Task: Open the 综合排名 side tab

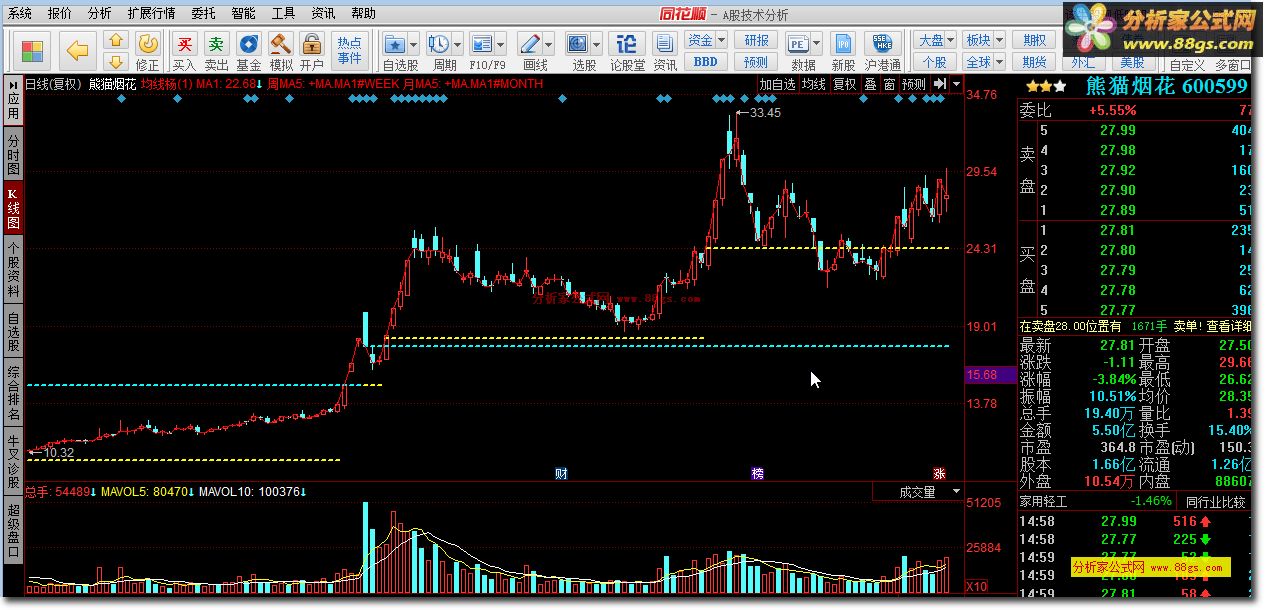Action: [x=13, y=393]
